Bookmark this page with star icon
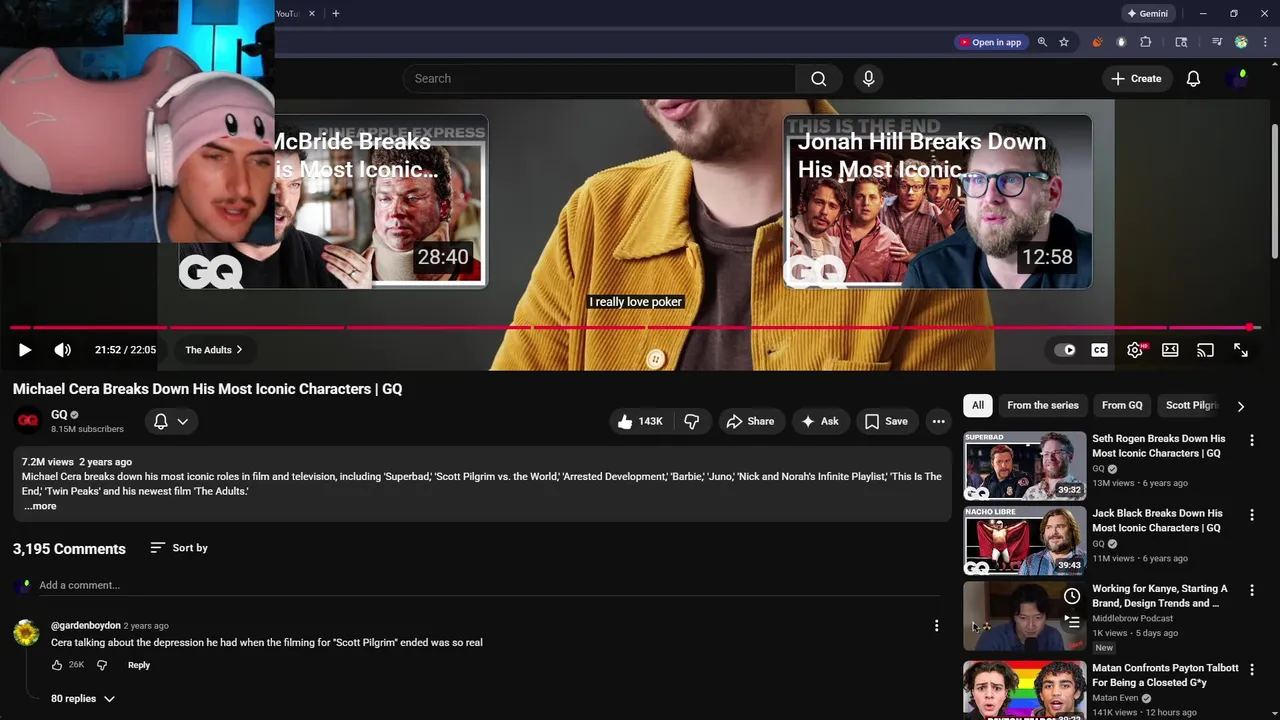The height and width of the screenshot is (720, 1280). point(1064,42)
